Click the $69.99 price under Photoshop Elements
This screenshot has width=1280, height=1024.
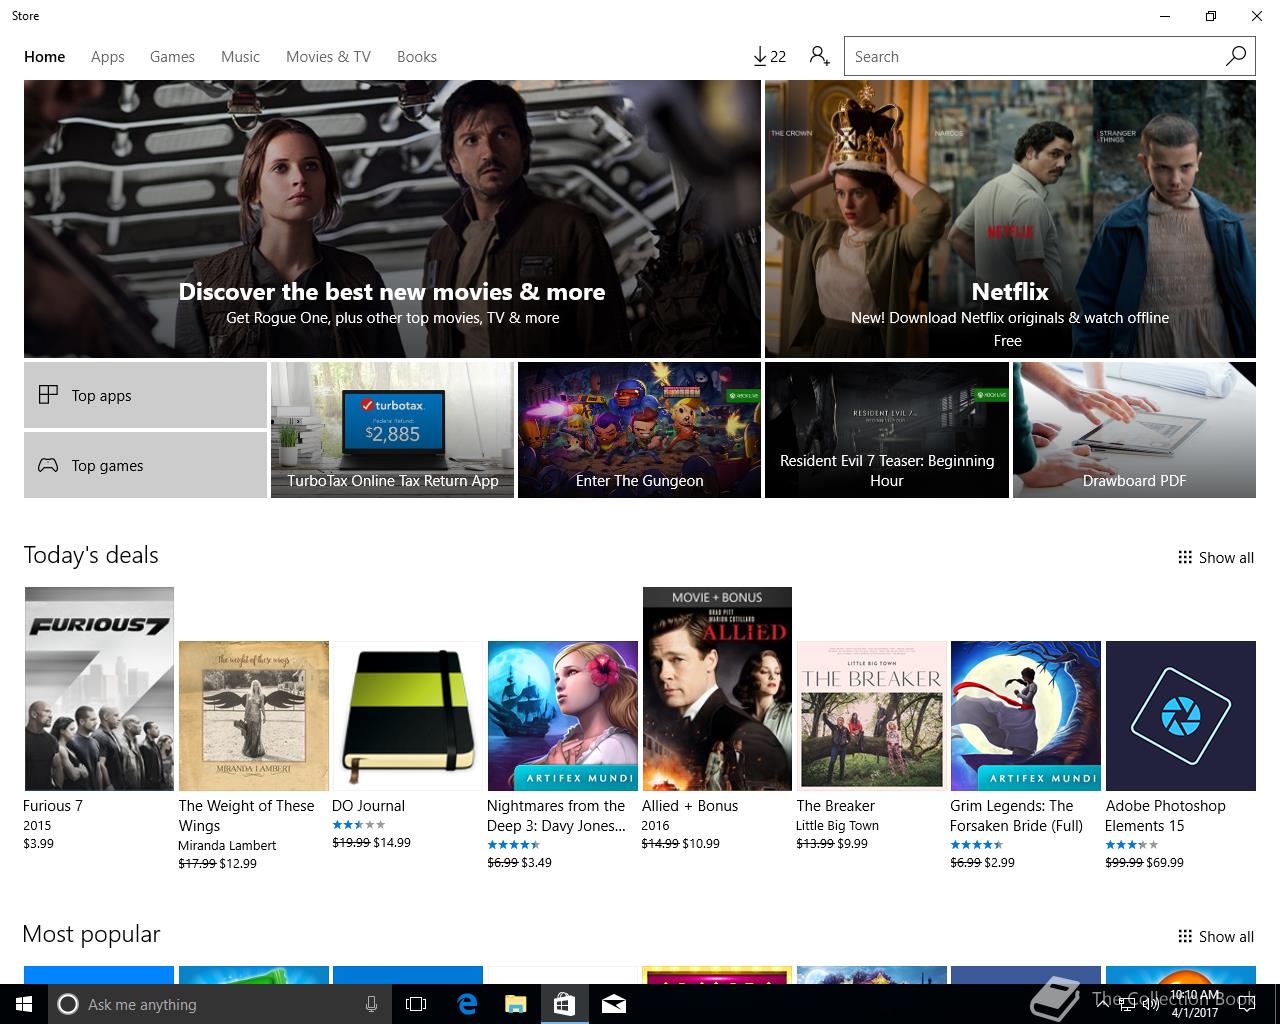point(1165,862)
